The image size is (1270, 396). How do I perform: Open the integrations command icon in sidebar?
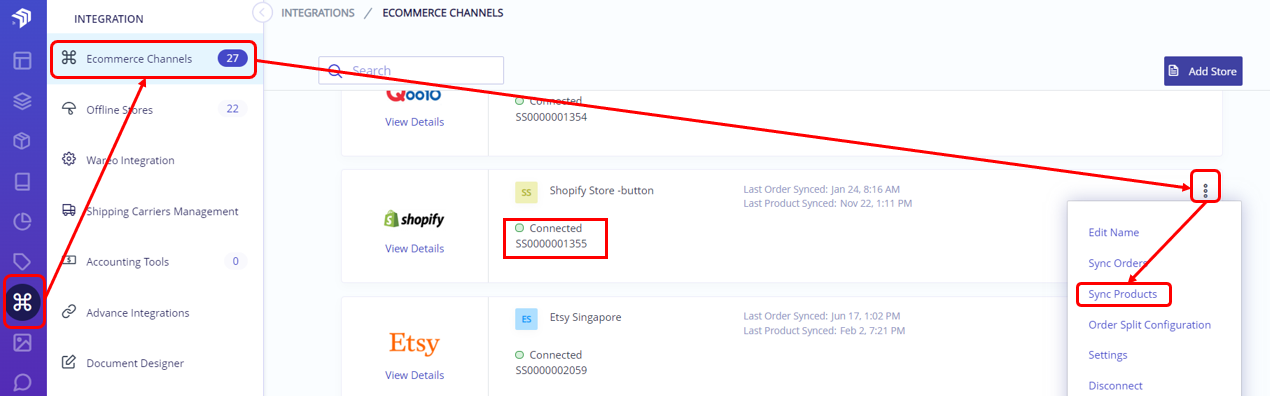pyautogui.click(x=22, y=302)
